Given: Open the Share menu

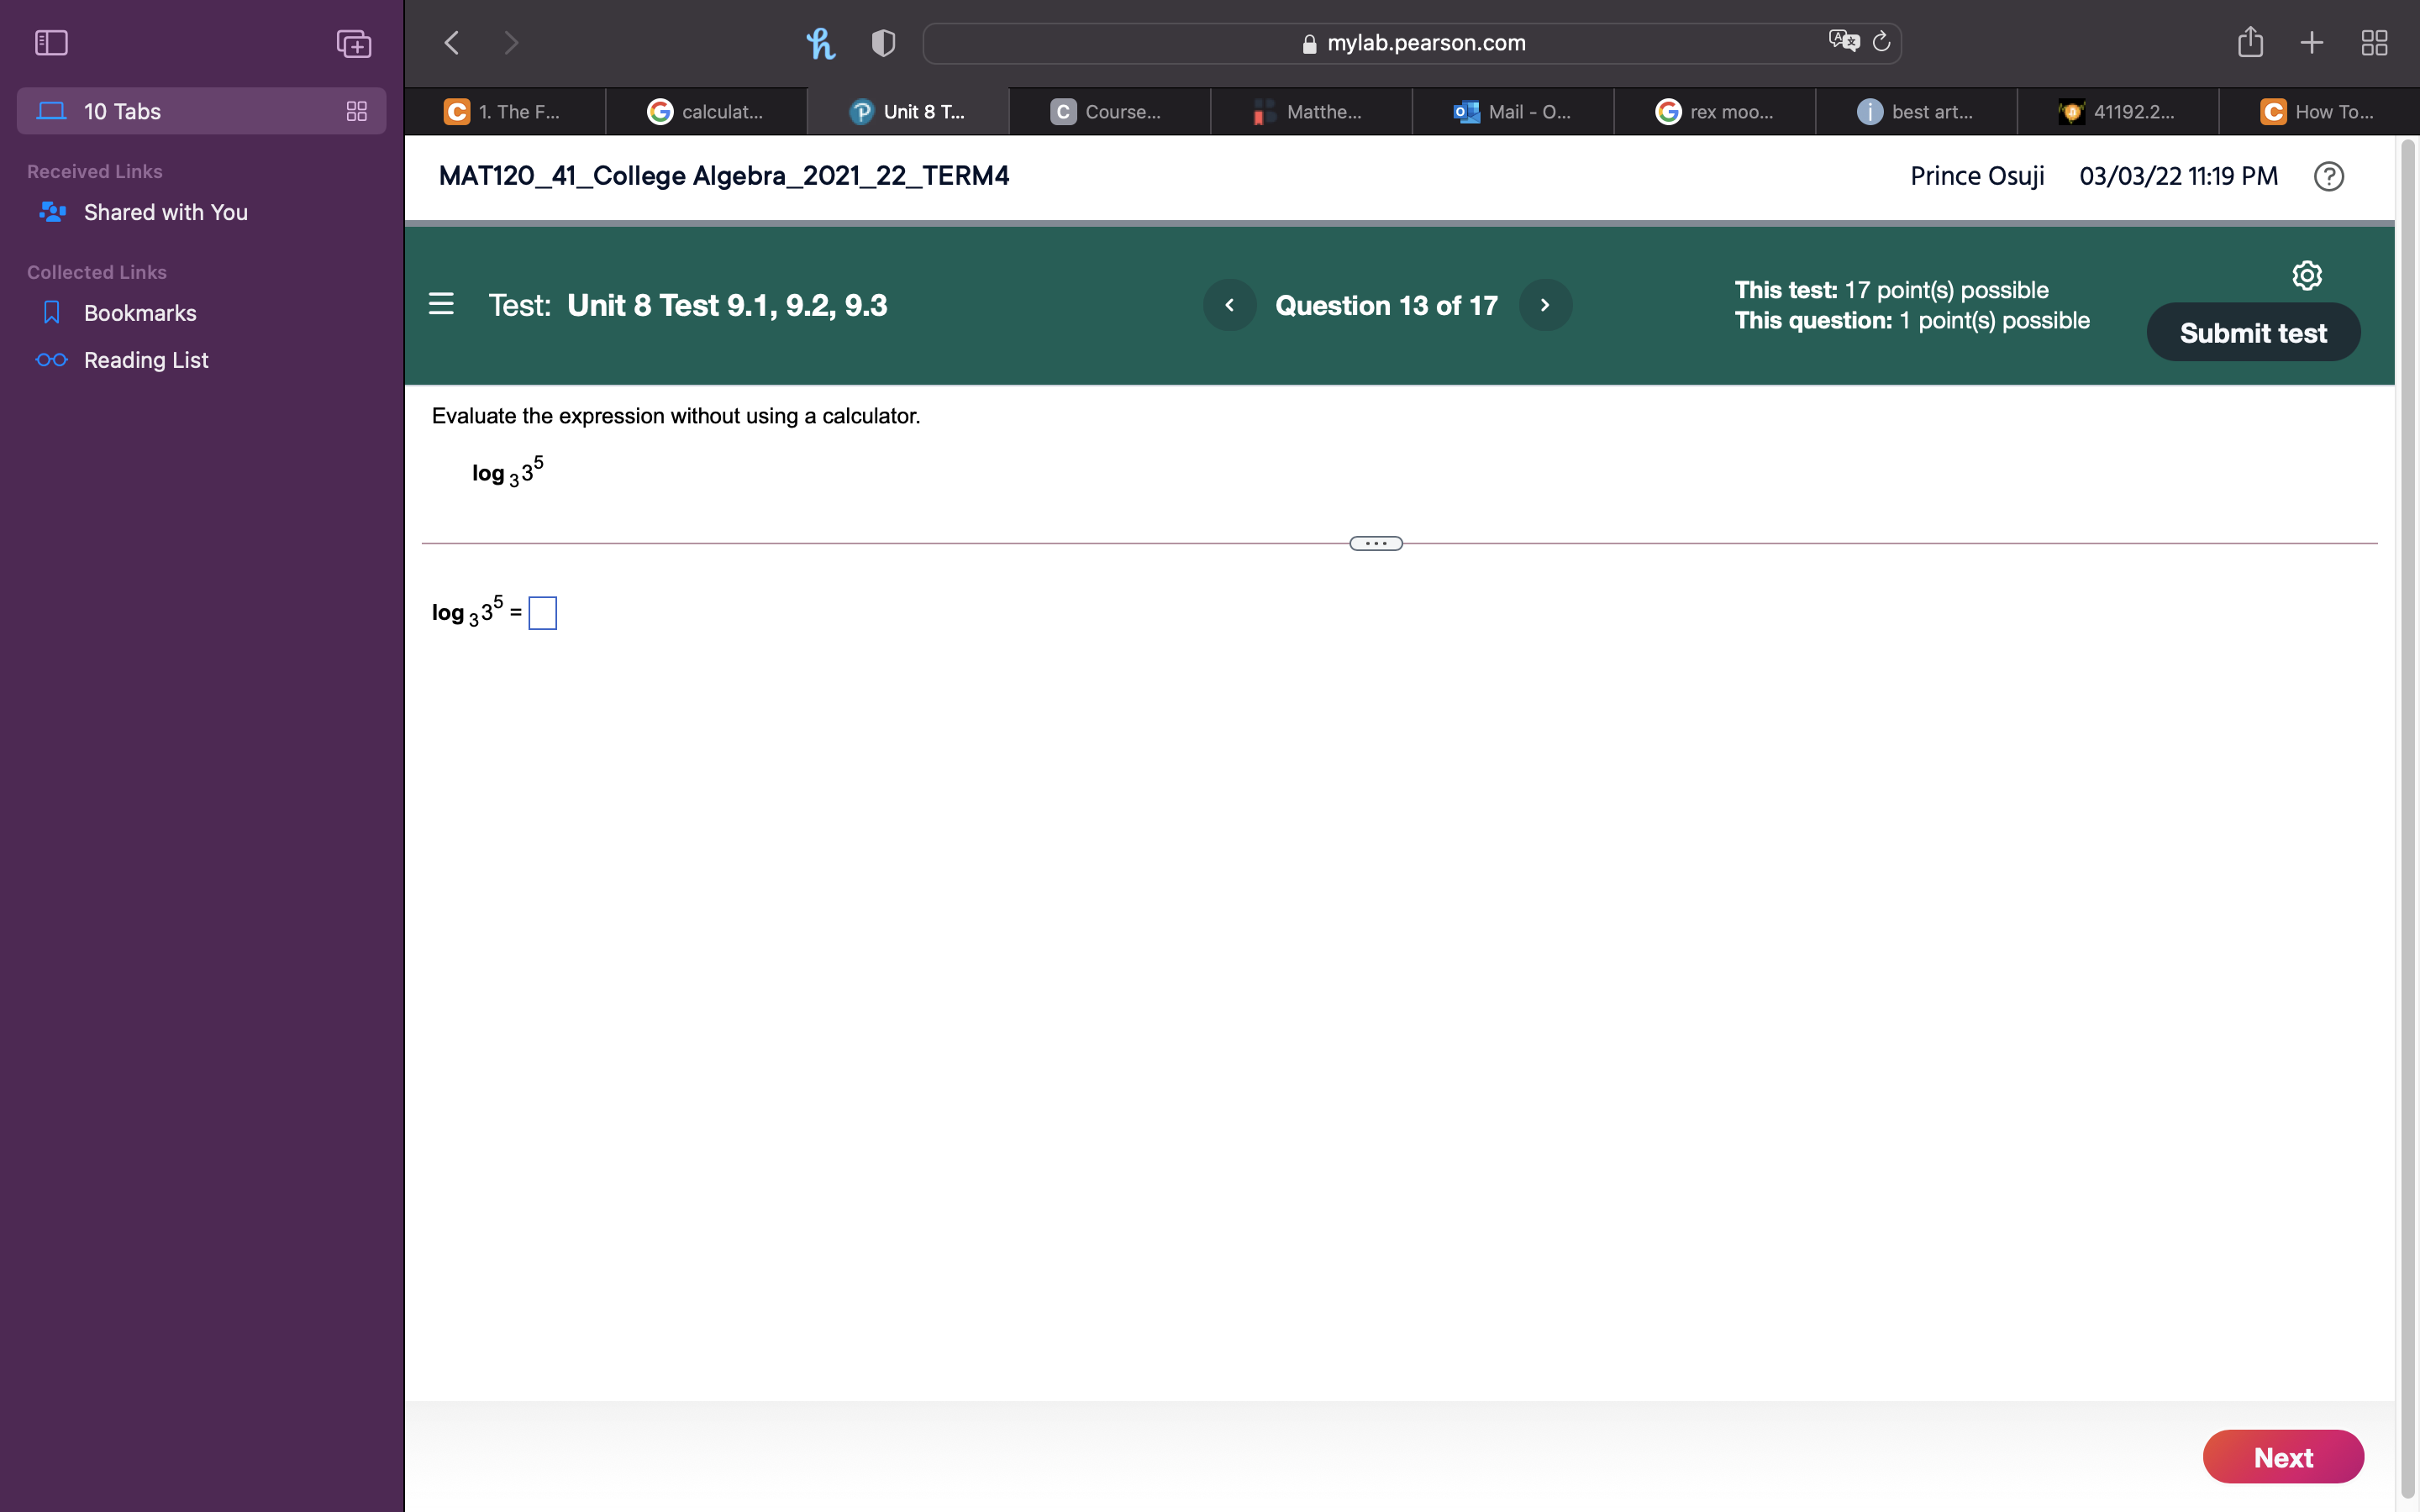Looking at the screenshot, I should click(2251, 42).
